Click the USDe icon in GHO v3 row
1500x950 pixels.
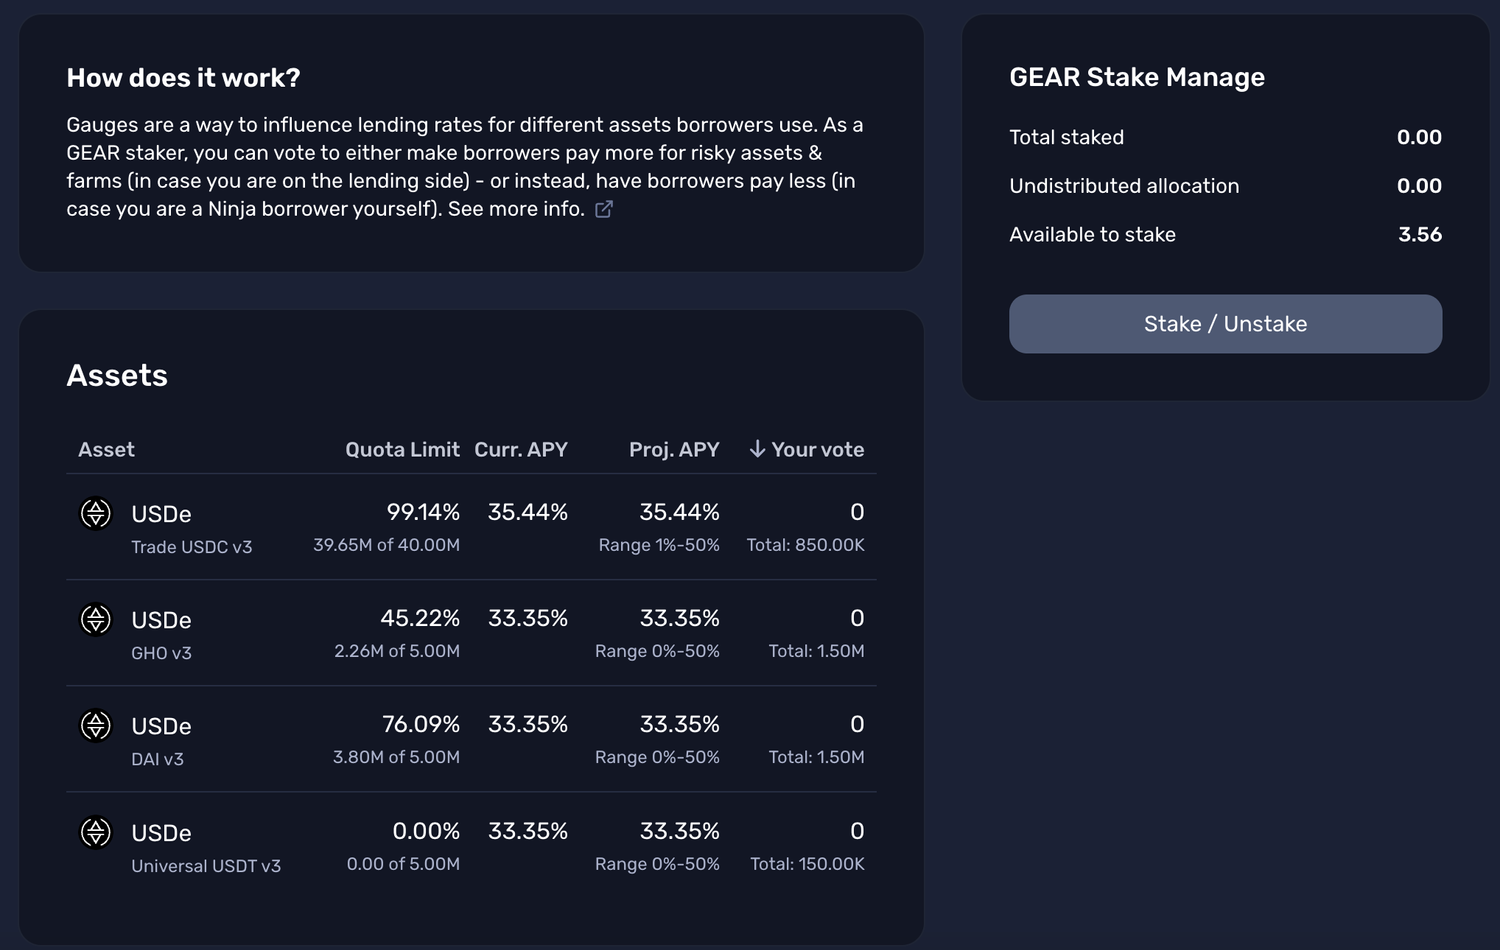(x=96, y=620)
